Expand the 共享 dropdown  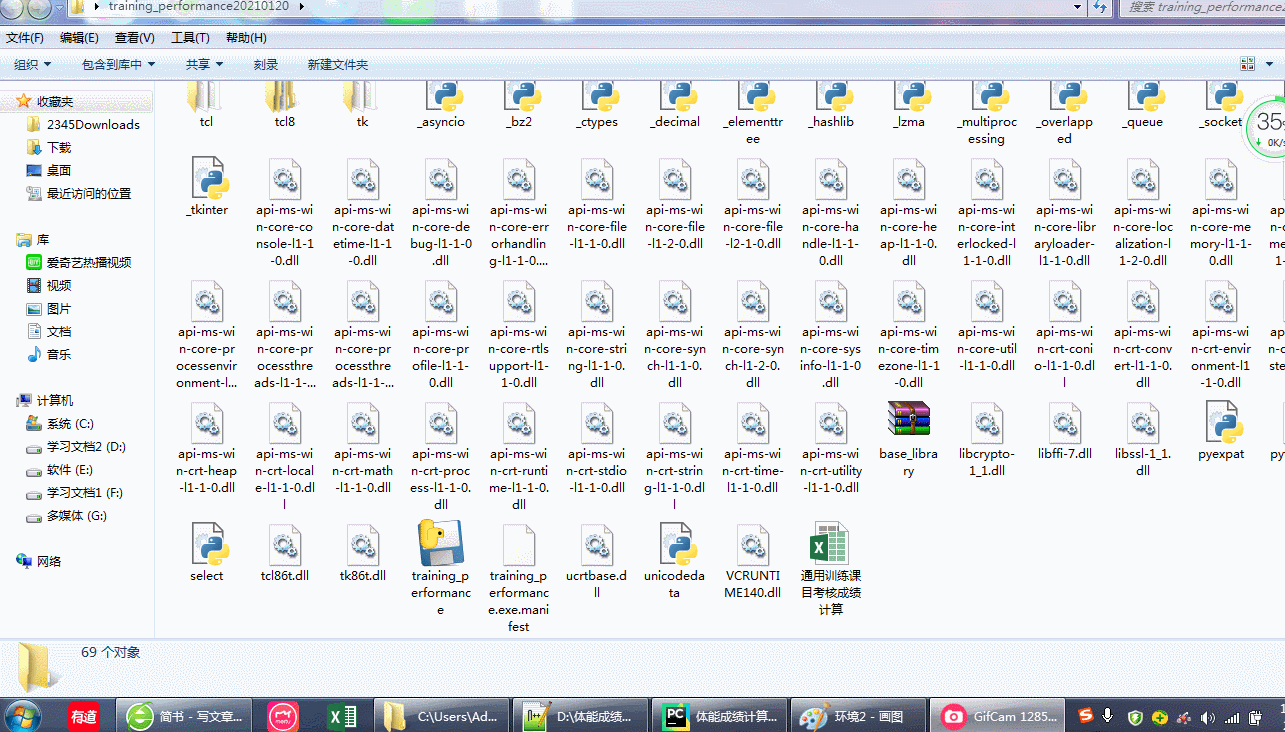[204, 64]
